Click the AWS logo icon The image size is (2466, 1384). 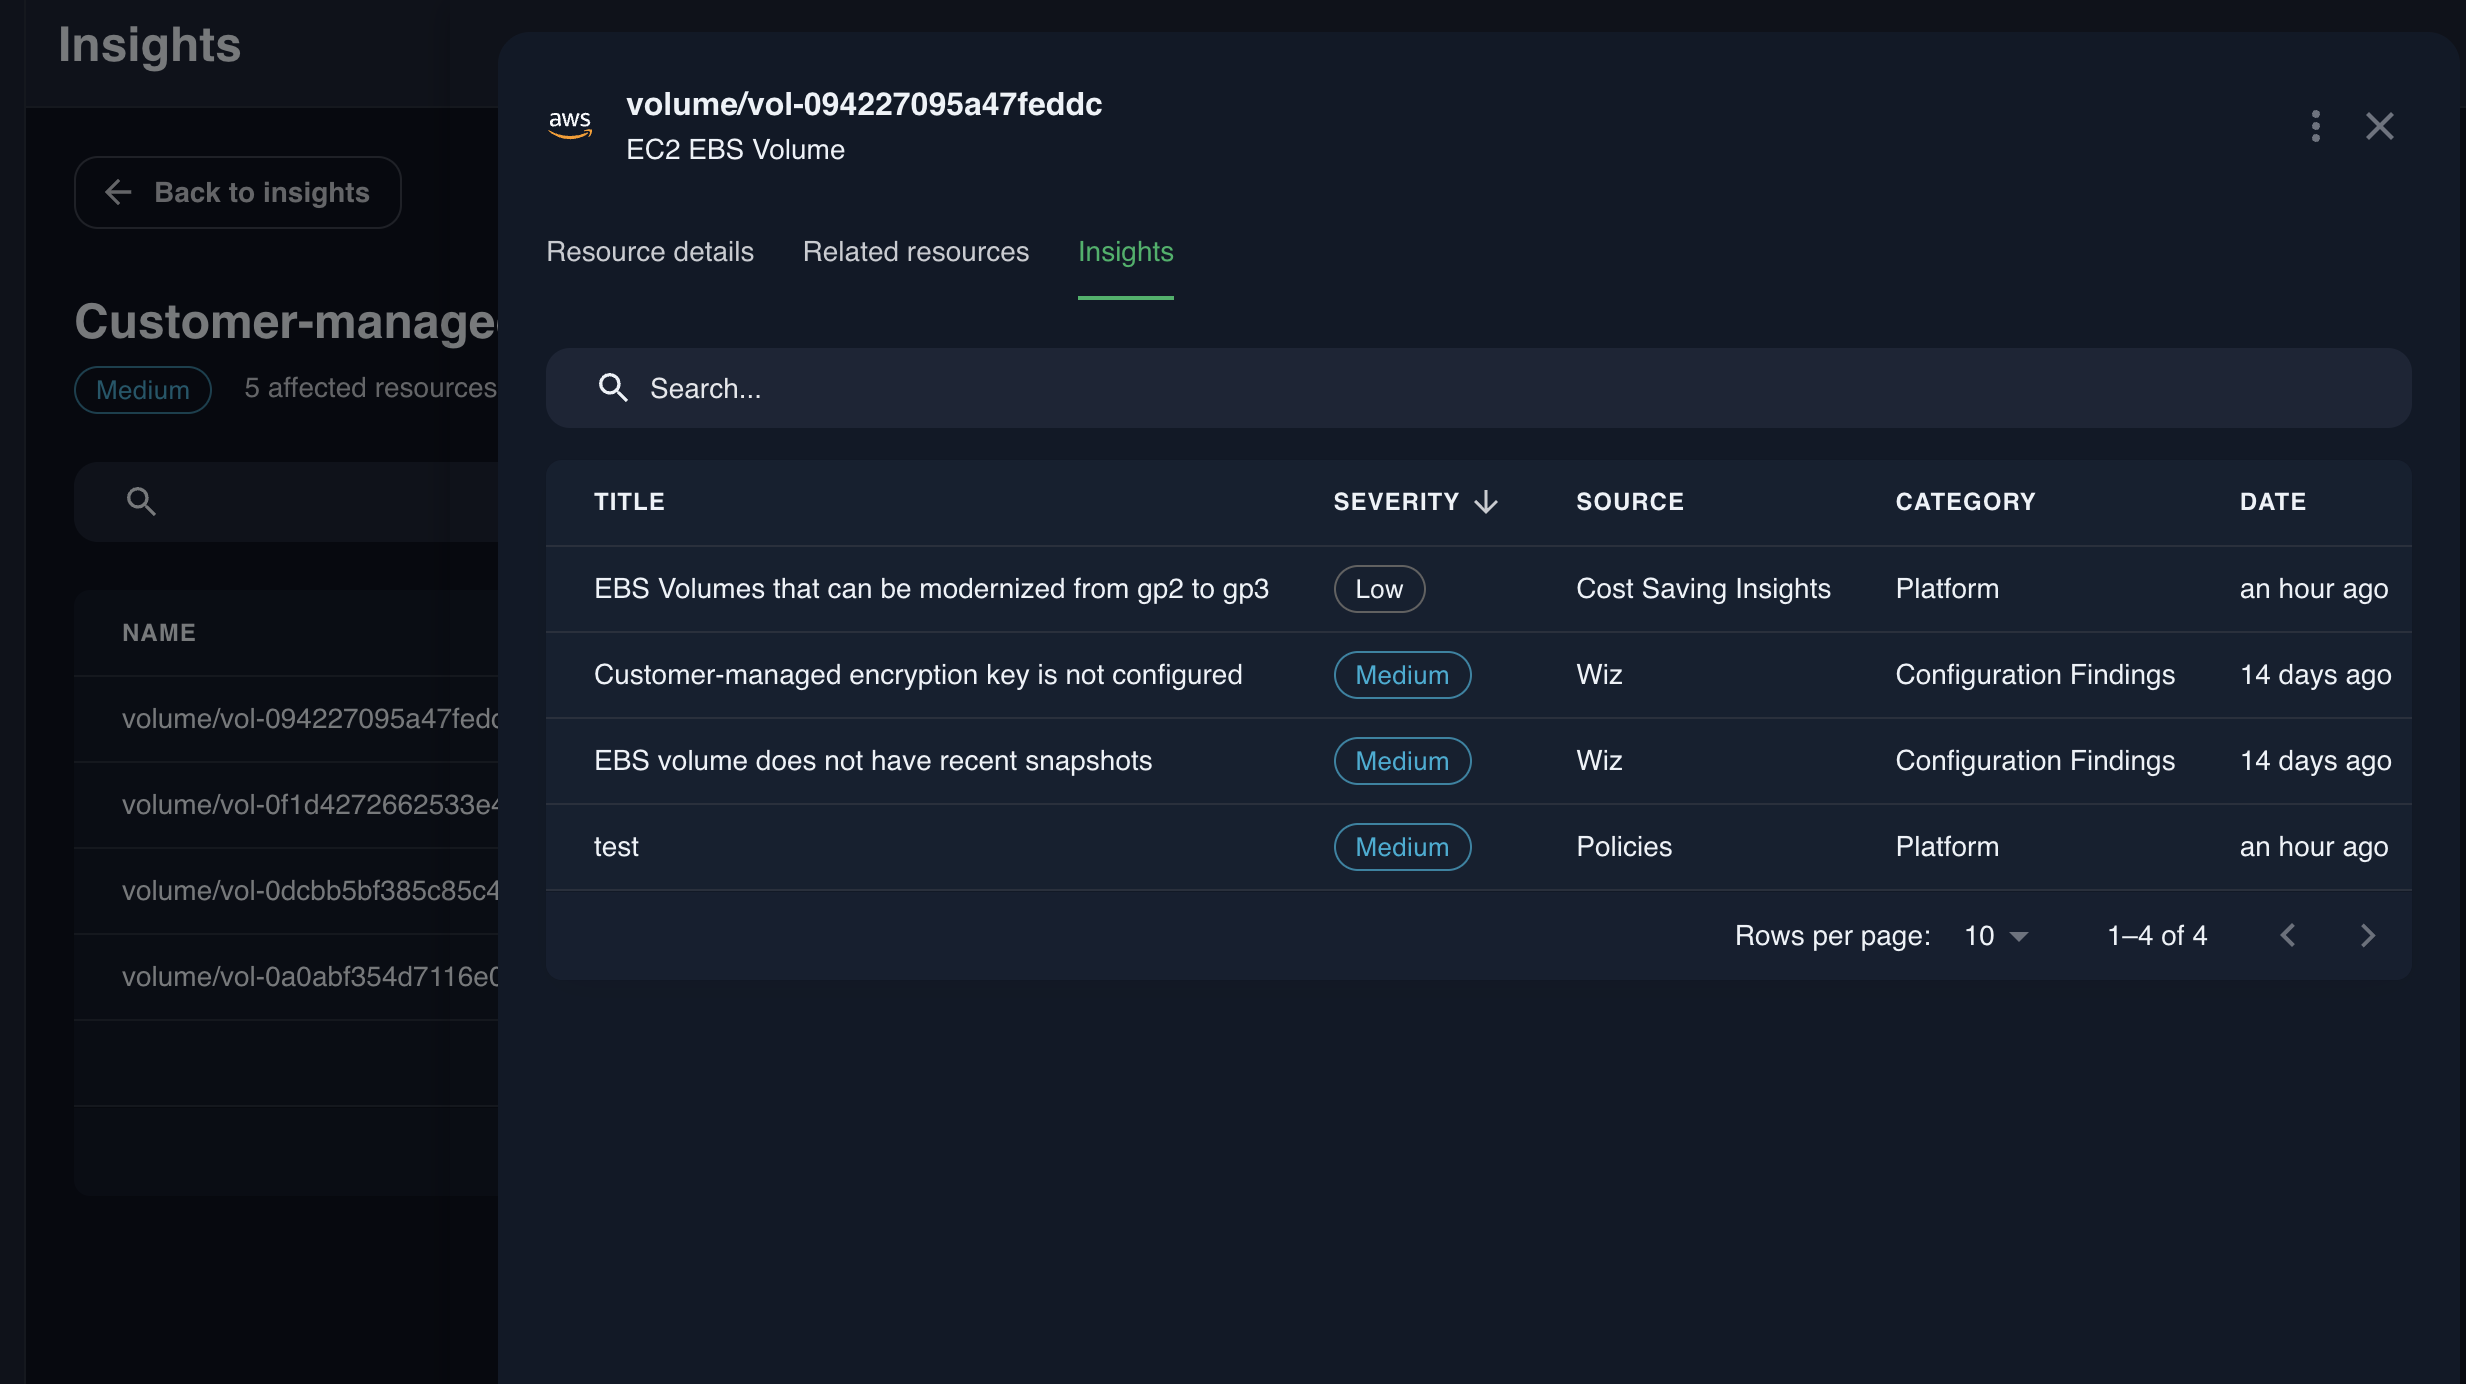click(570, 125)
